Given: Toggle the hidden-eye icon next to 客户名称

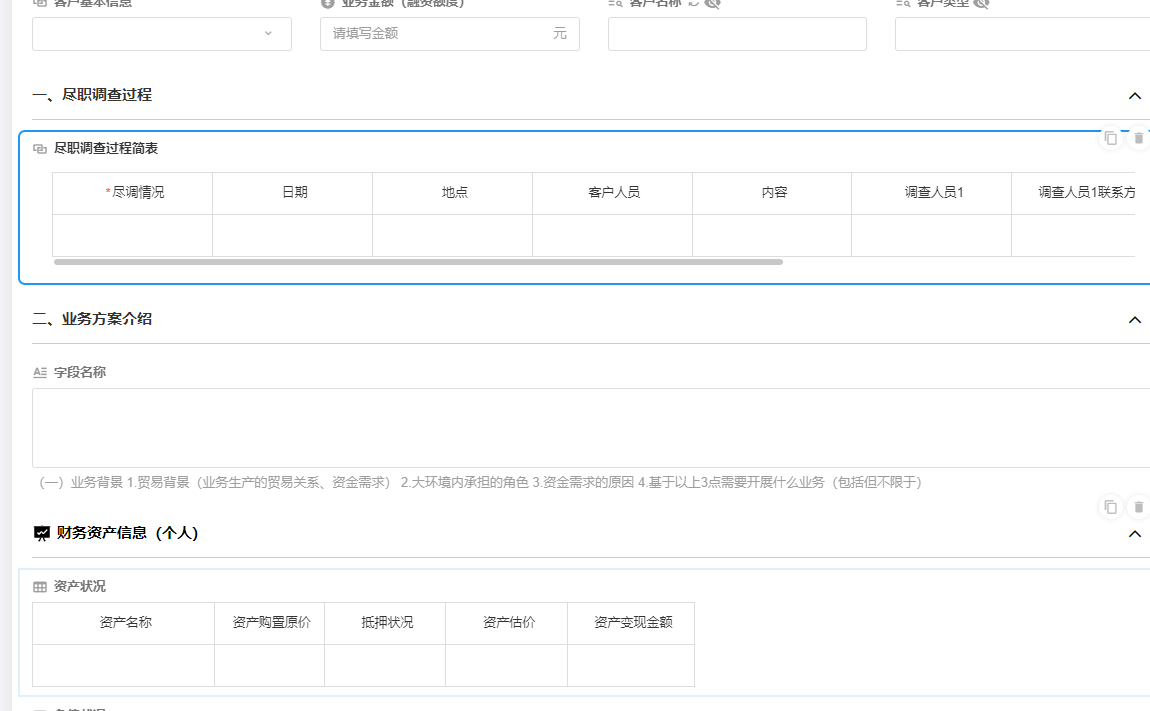Looking at the screenshot, I should [712, 3].
